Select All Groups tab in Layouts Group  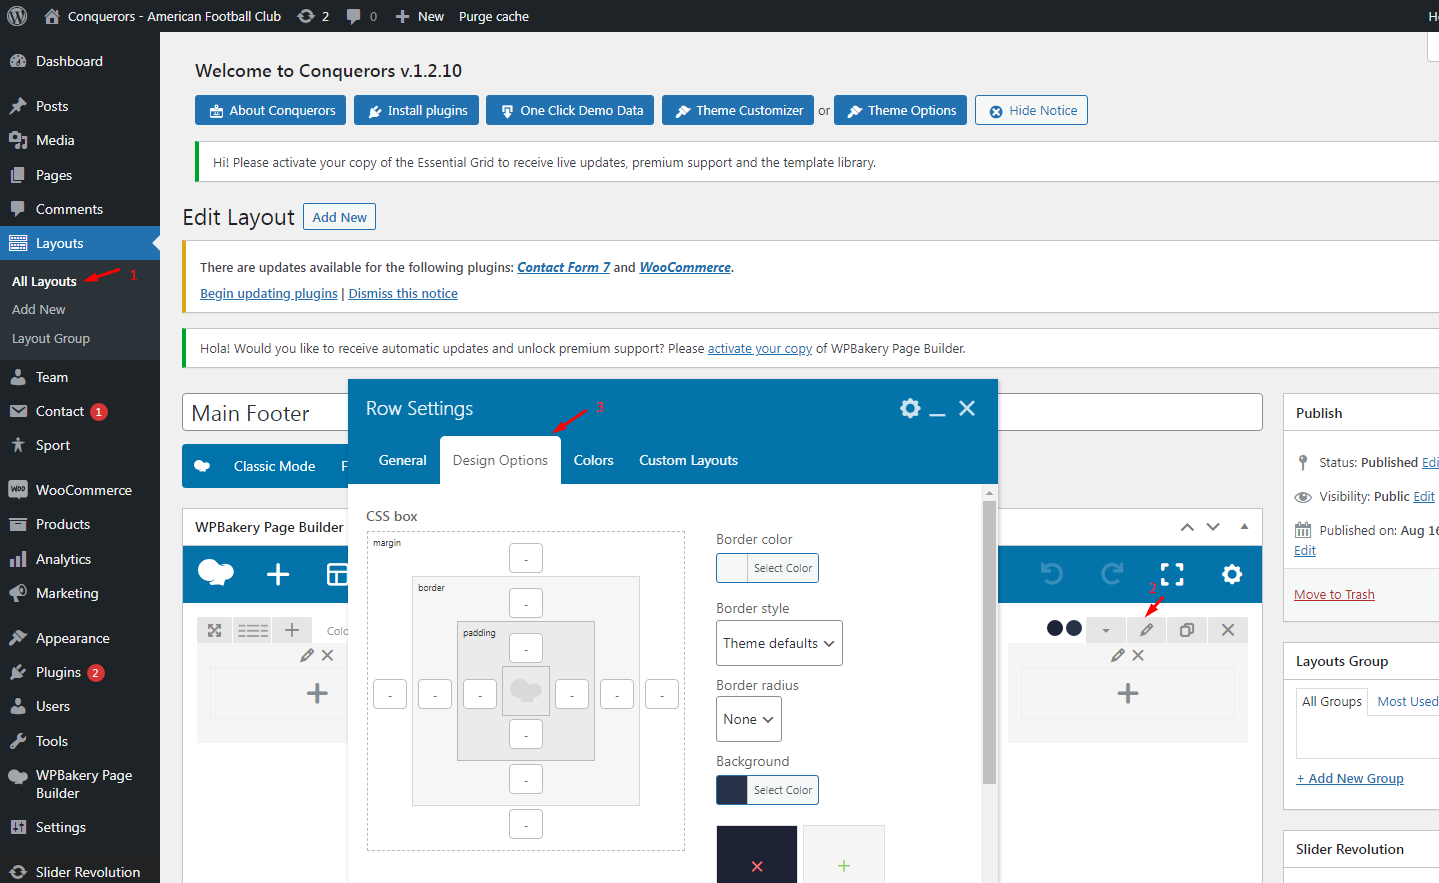(1332, 702)
